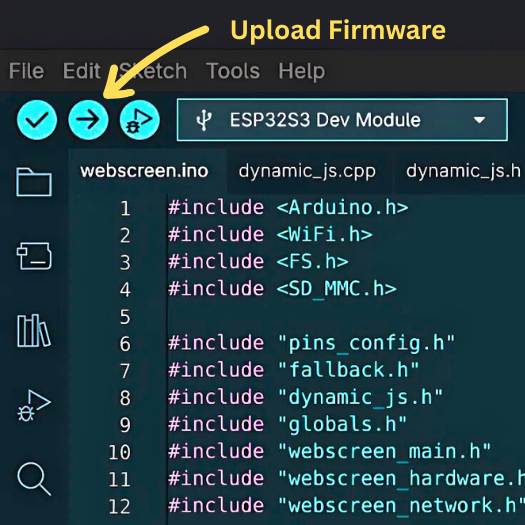Viewport: 525px width, 525px height.
Task: Click the Verify checkmark button
Action: coord(37,120)
